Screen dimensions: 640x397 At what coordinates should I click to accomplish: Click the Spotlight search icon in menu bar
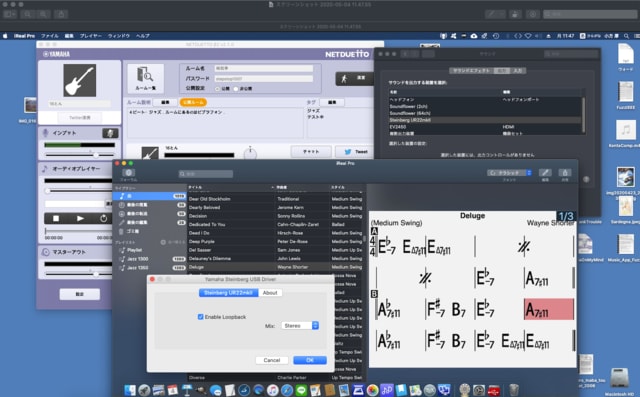coord(627,36)
